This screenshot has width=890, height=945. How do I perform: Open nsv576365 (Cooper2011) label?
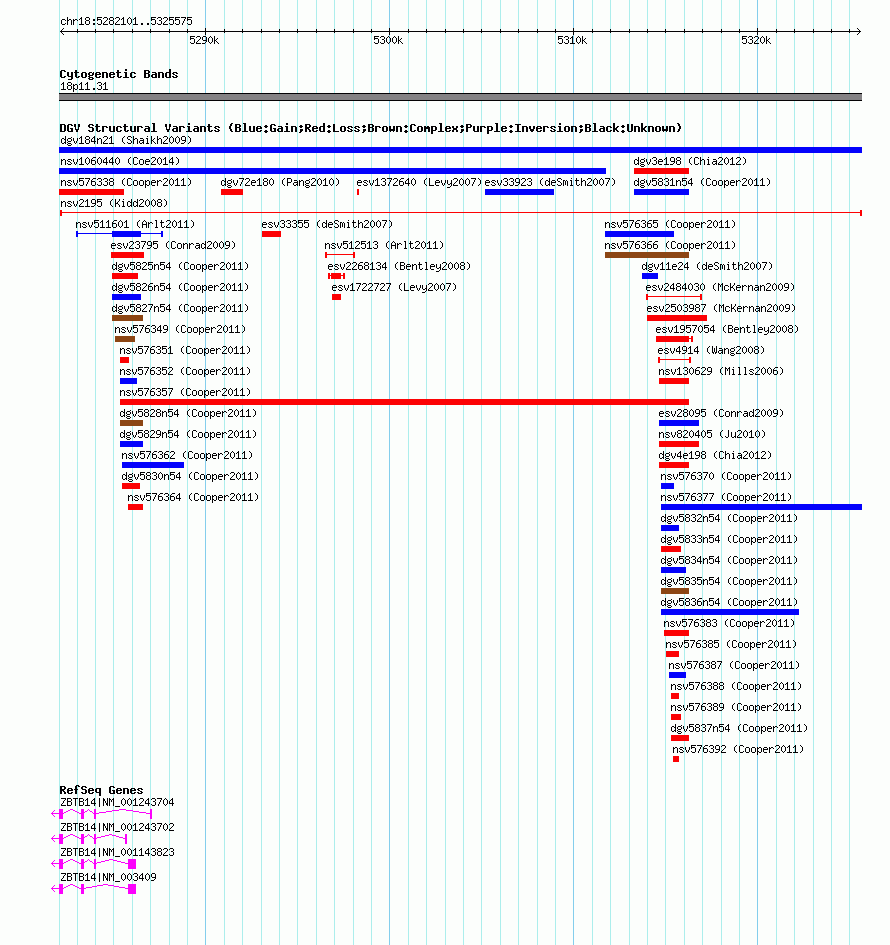click(670, 225)
